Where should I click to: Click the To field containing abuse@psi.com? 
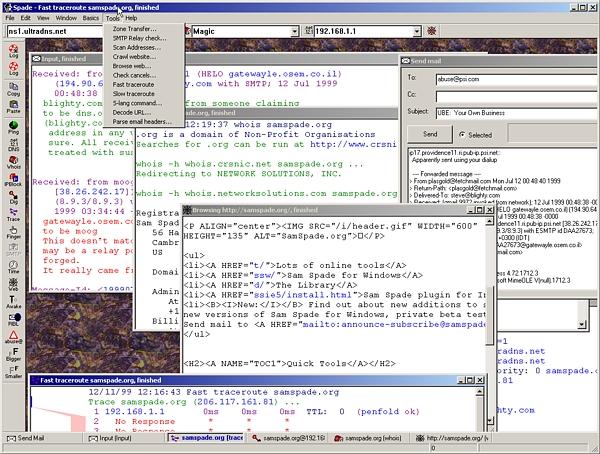click(x=517, y=79)
